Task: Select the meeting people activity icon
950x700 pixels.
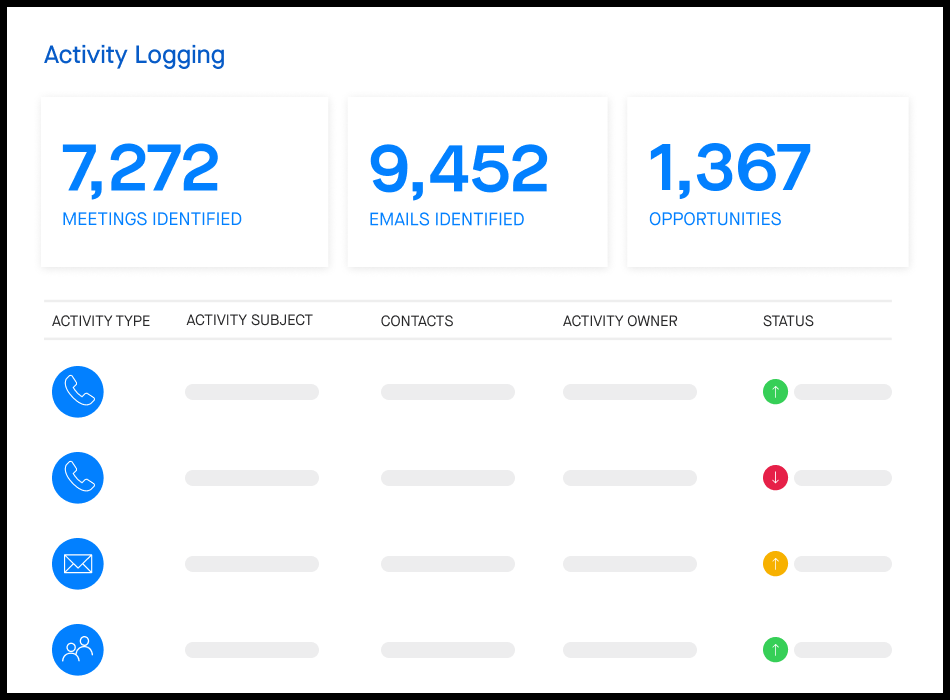Action: pyautogui.click(x=78, y=650)
